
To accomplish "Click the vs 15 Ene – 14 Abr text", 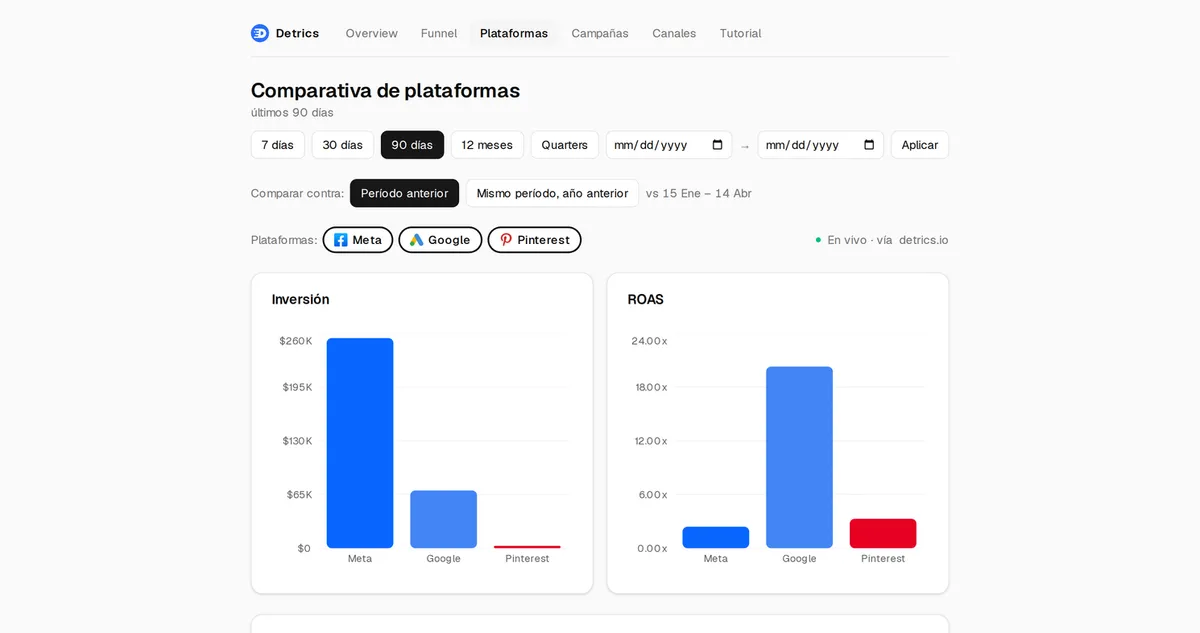I will click(699, 193).
